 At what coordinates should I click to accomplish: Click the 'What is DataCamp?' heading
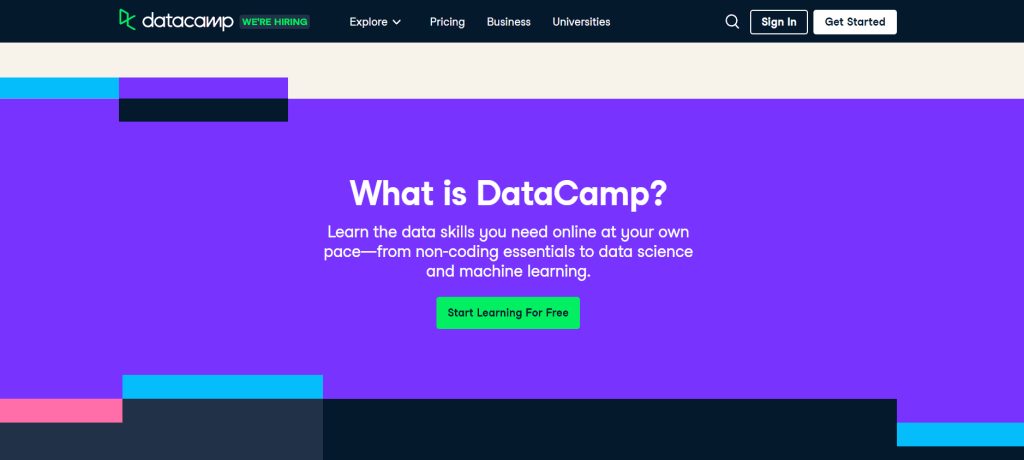[508, 193]
